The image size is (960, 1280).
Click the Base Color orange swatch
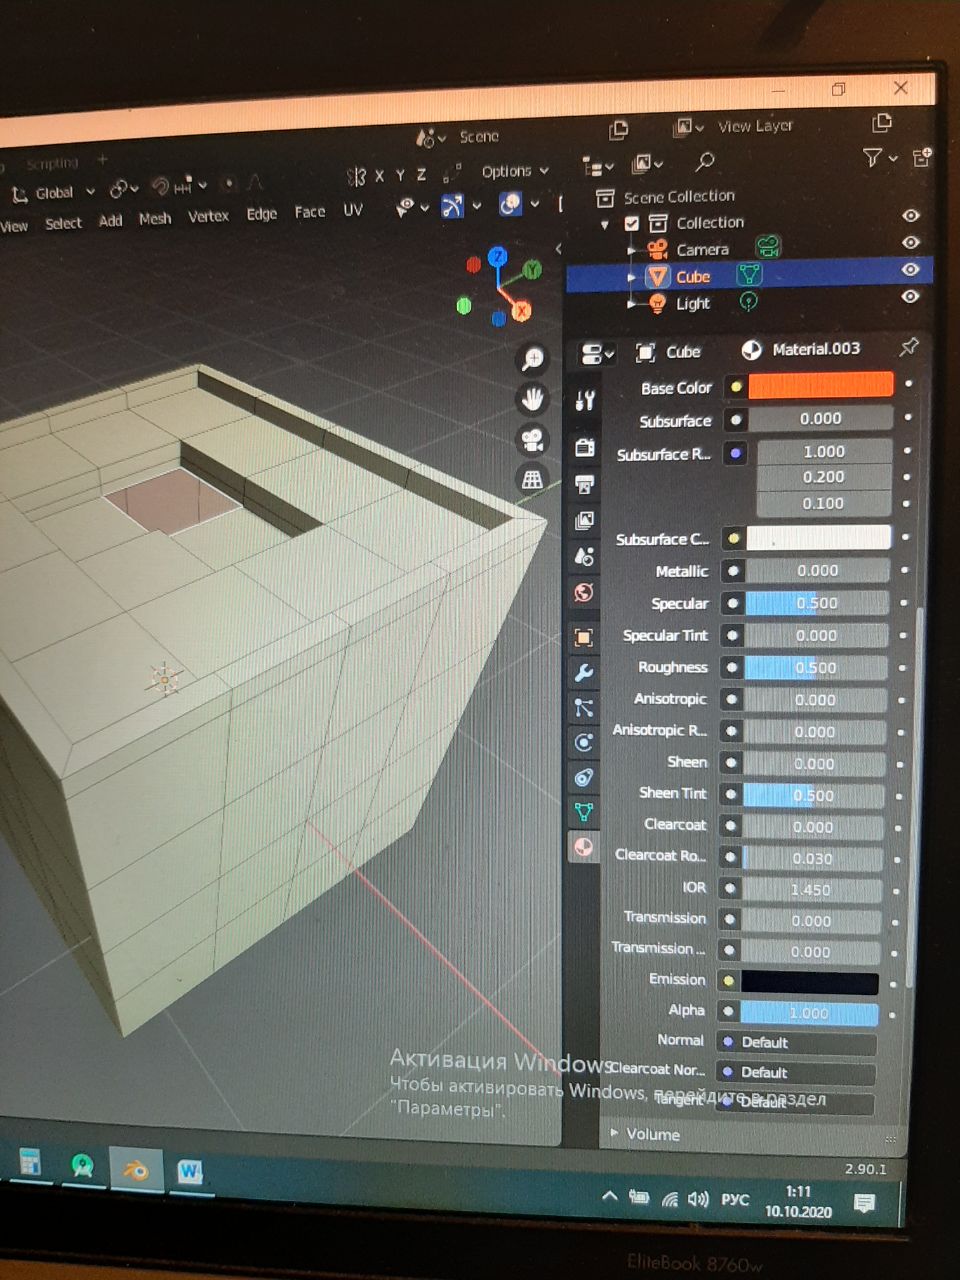pos(820,385)
